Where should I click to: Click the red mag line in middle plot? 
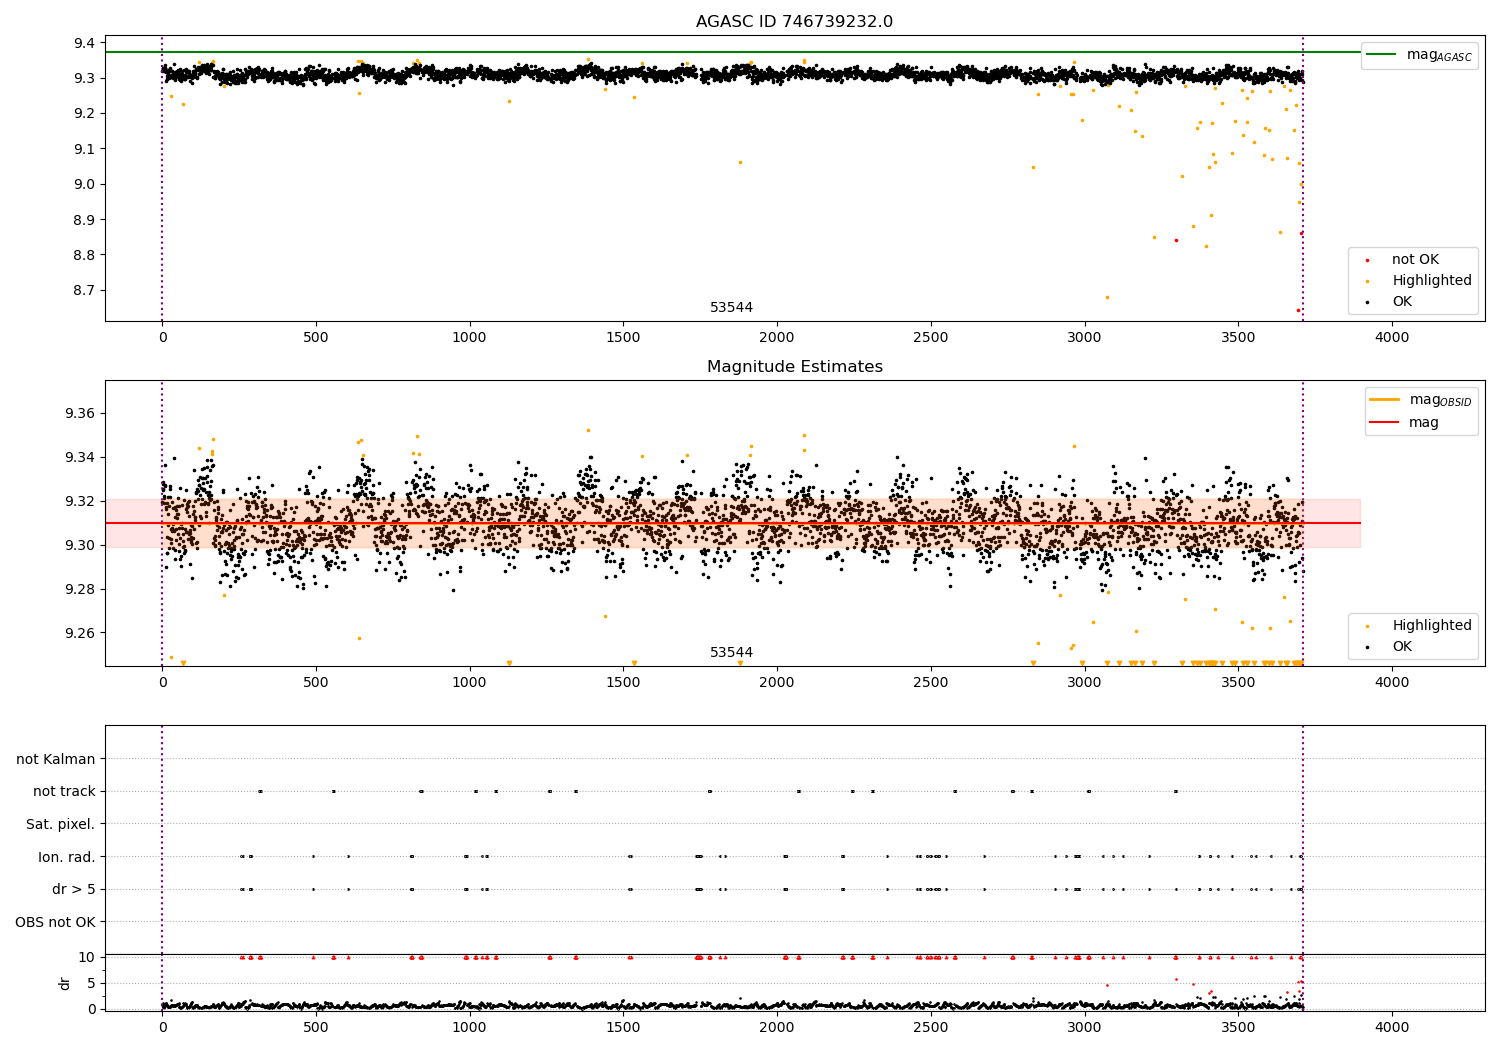(x=733, y=523)
